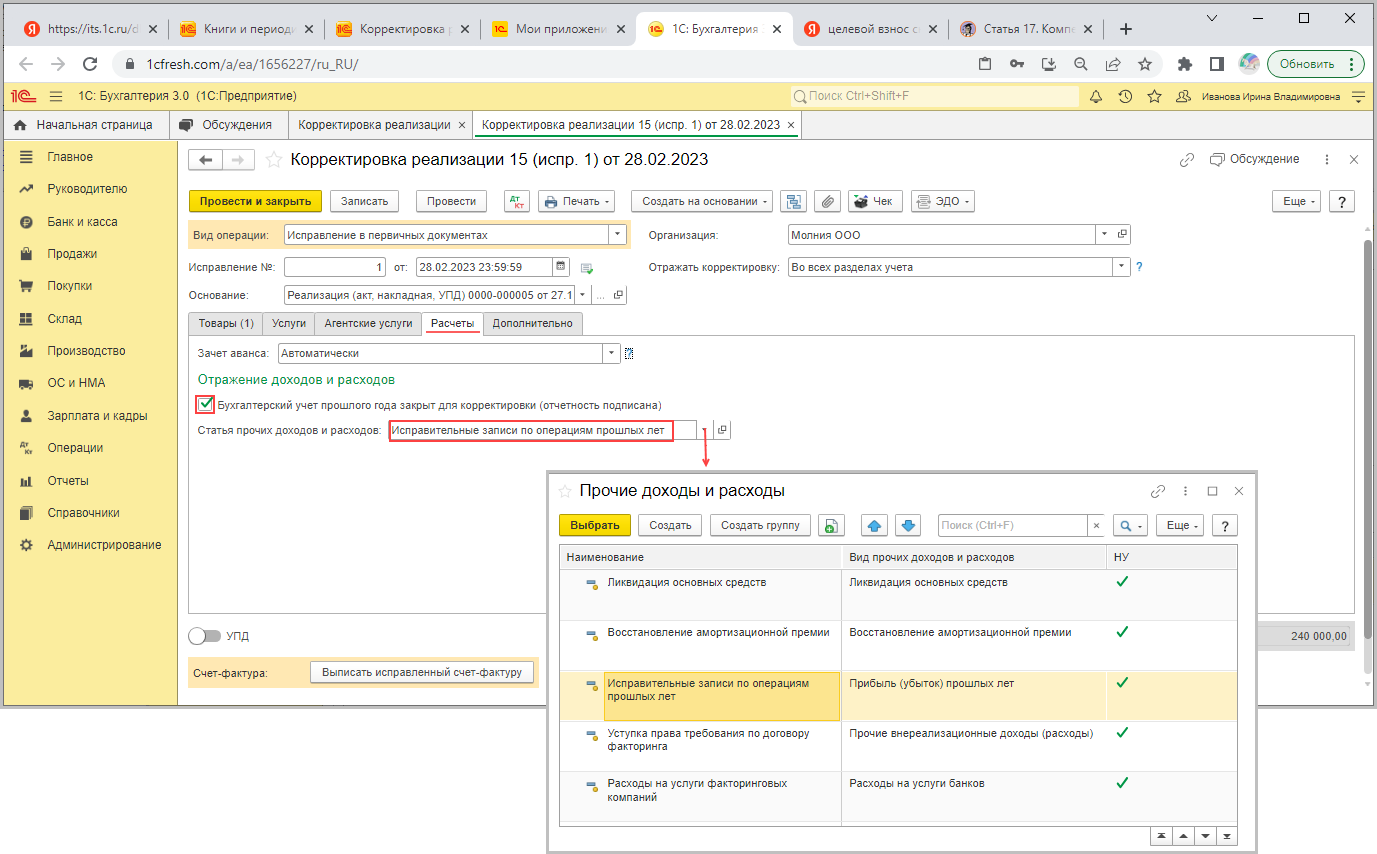Expand Вид операции dropdown
Image resolution: width=1377 pixels, height=854 pixels.
pos(618,235)
